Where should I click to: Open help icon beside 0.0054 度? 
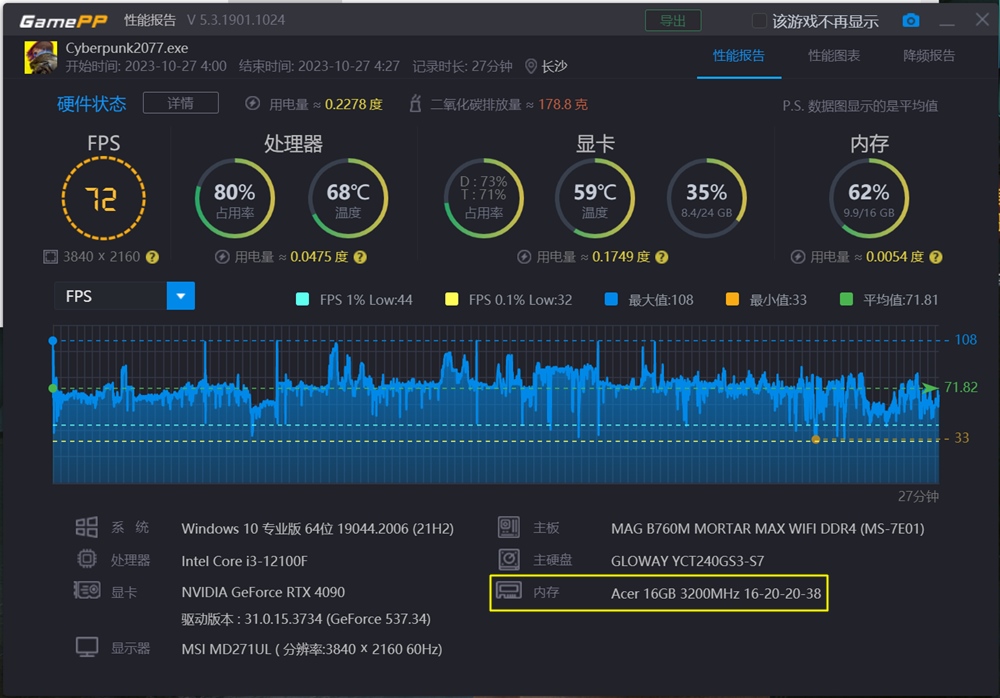pos(936,257)
